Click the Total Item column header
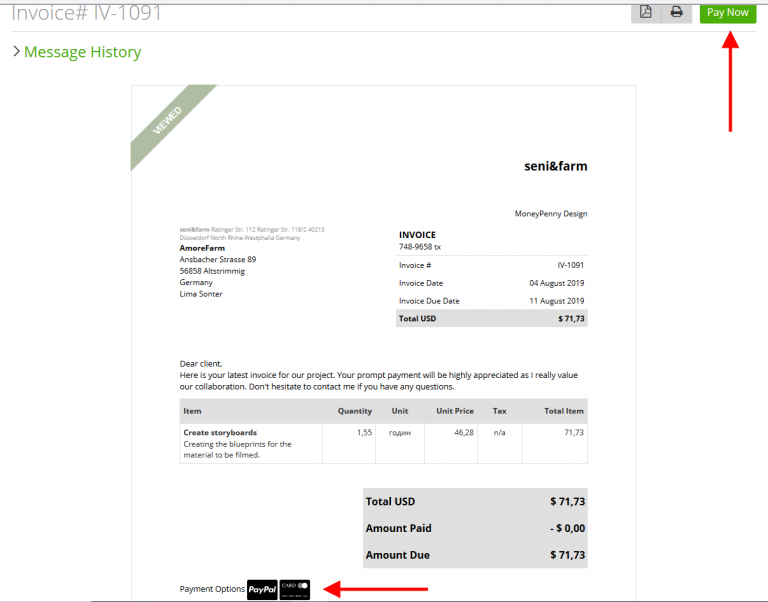Viewport: 768px width, 602px height. (x=564, y=411)
